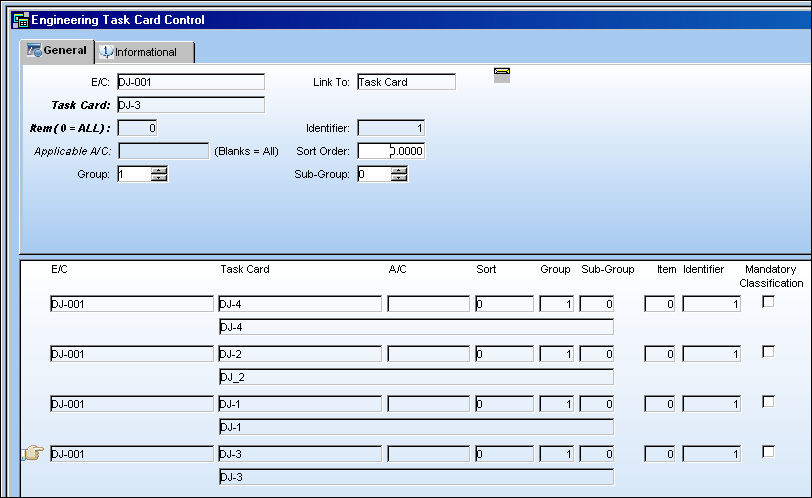
Task: Tick Mandatory Classification checkbox for DJ-4 row
Action: [x=768, y=301]
